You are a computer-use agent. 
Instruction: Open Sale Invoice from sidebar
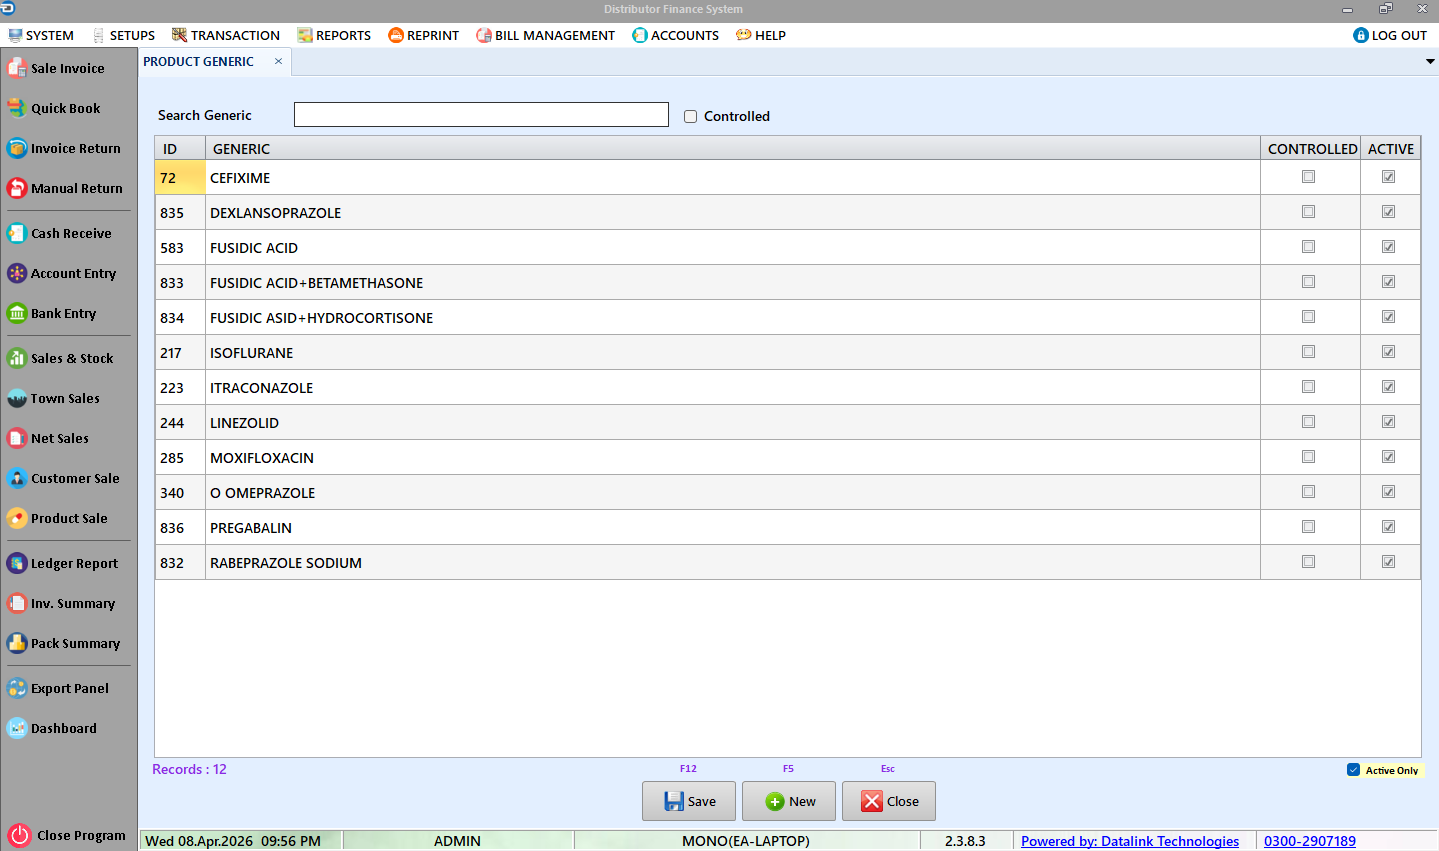tap(56, 68)
